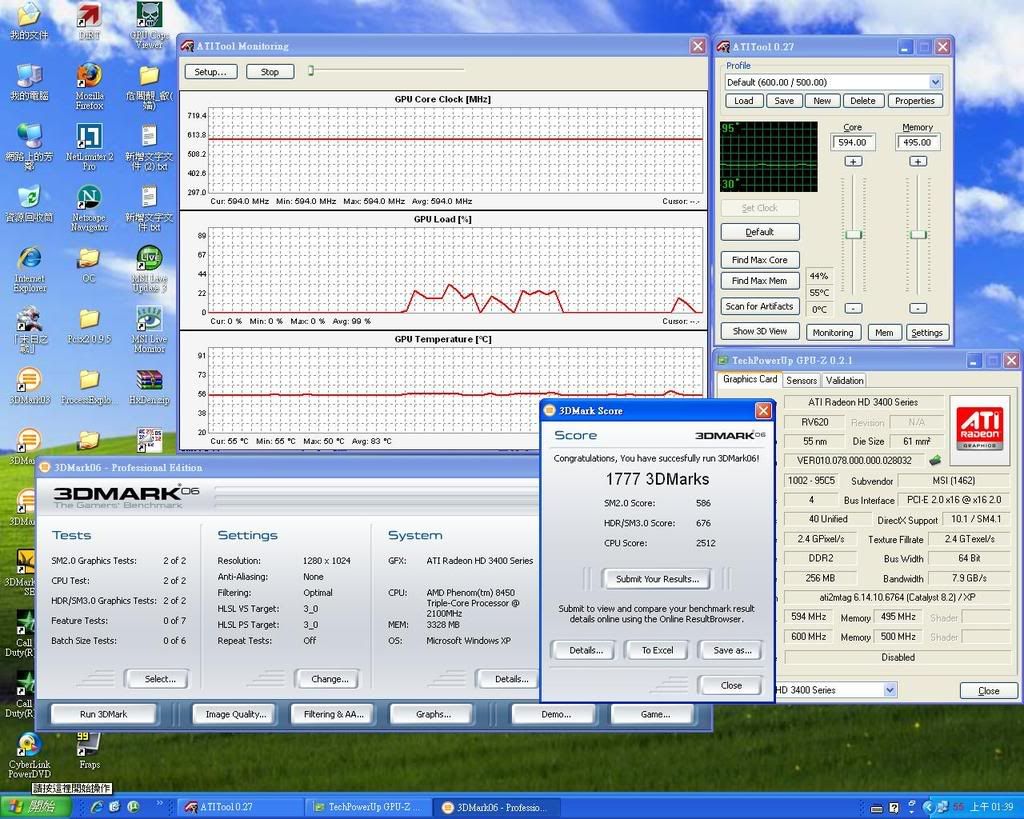Viewport: 1024px width, 819px height.
Task: Expand the HD 3400 Series card dropdown in GPU-Z
Action: coord(889,690)
